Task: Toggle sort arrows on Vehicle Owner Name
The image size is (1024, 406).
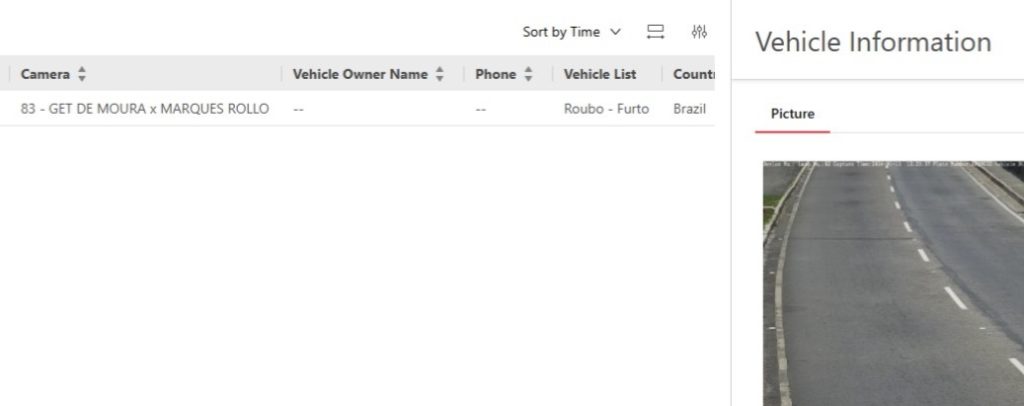Action: pyautogui.click(x=440, y=74)
